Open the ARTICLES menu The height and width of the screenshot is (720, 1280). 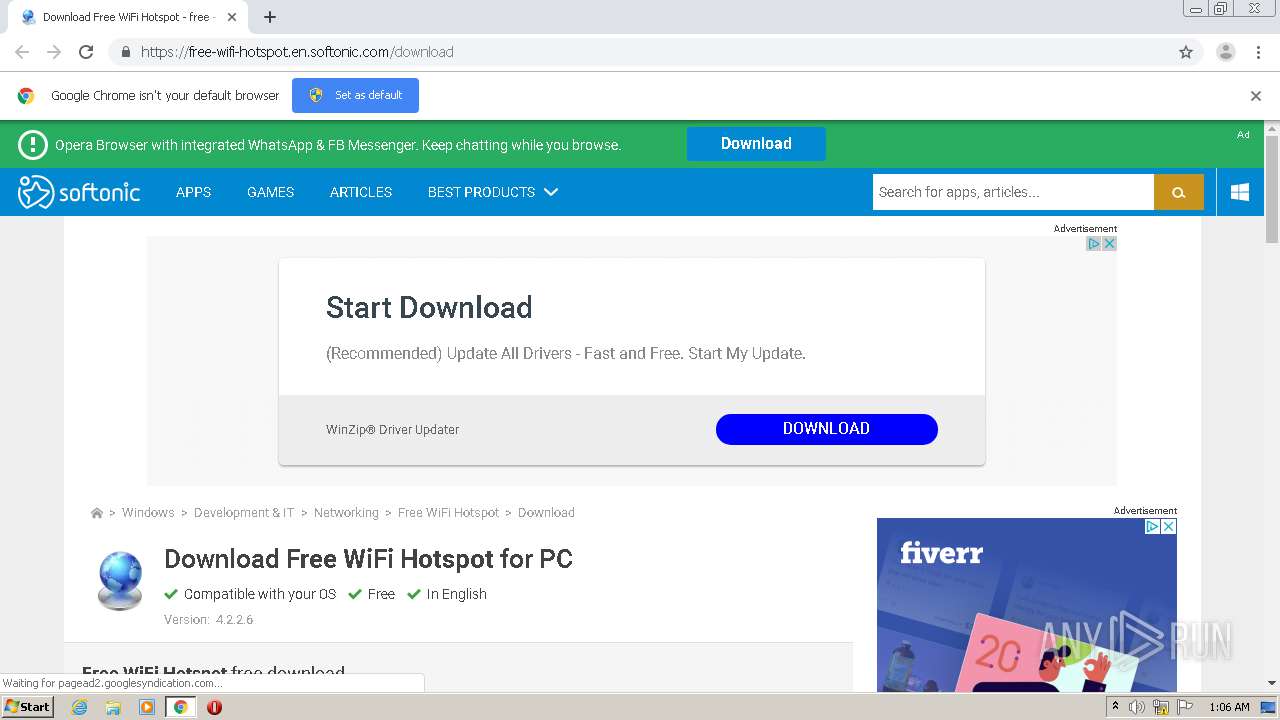point(361,192)
